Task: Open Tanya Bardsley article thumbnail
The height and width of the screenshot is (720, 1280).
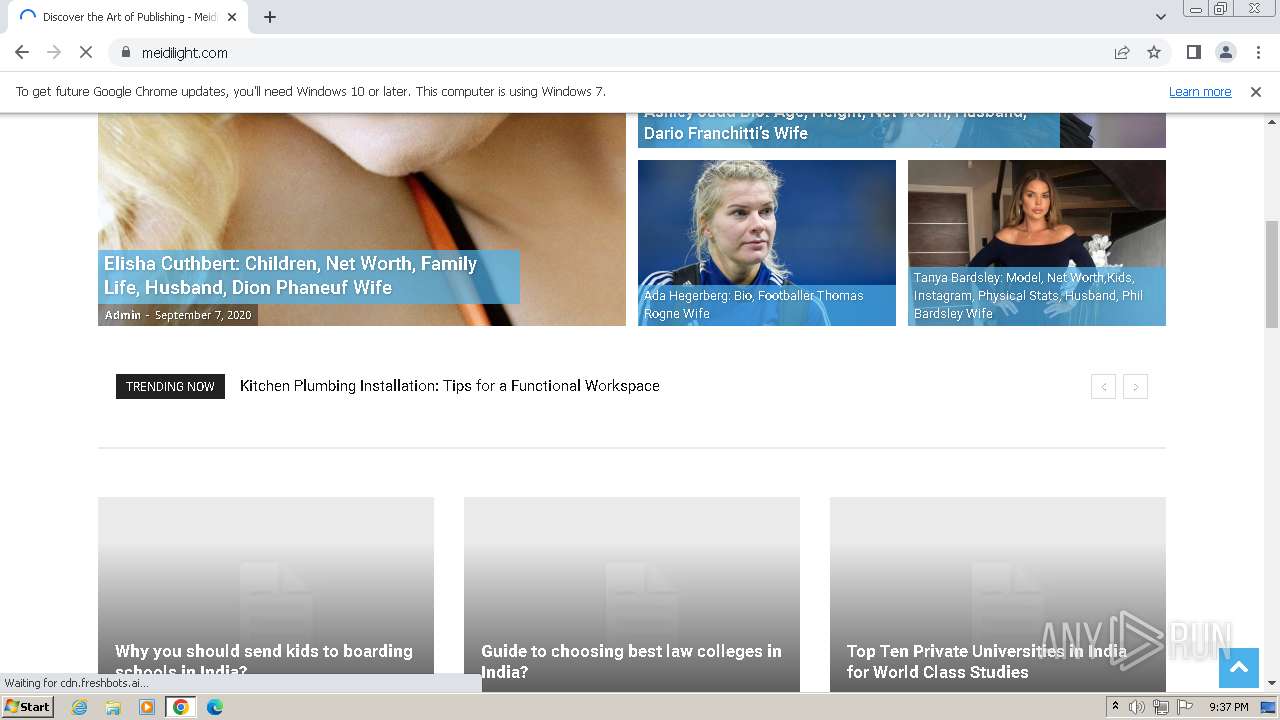Action: 1037,243
